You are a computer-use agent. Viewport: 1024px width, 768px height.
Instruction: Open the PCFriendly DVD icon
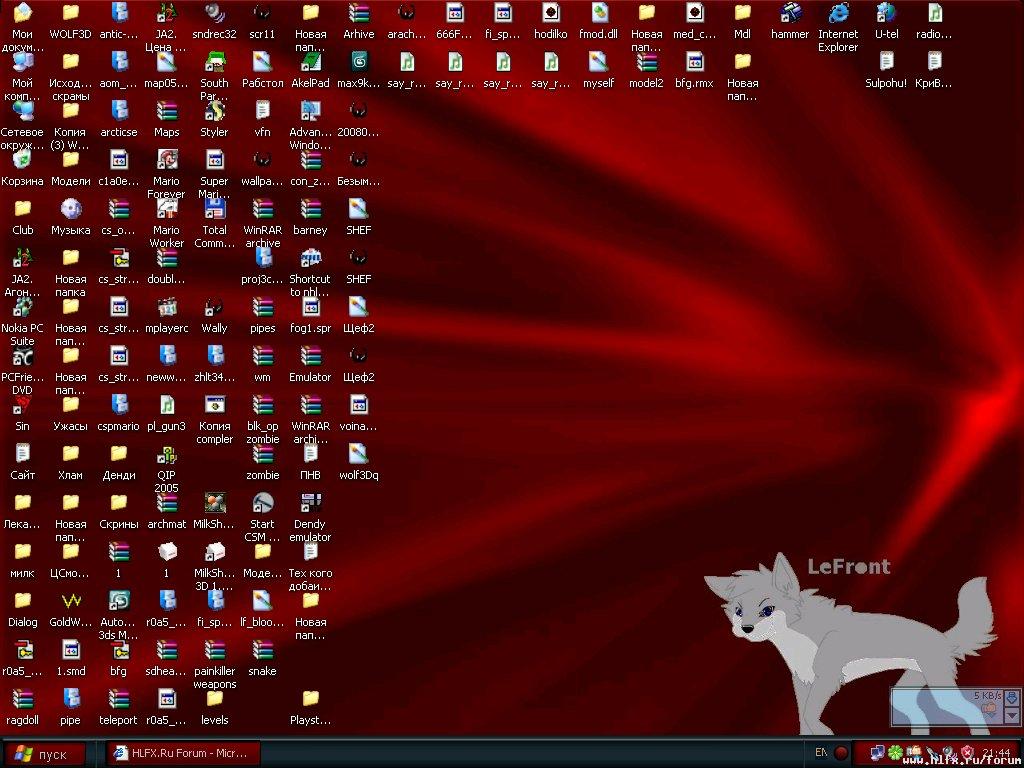click(22, 356)
